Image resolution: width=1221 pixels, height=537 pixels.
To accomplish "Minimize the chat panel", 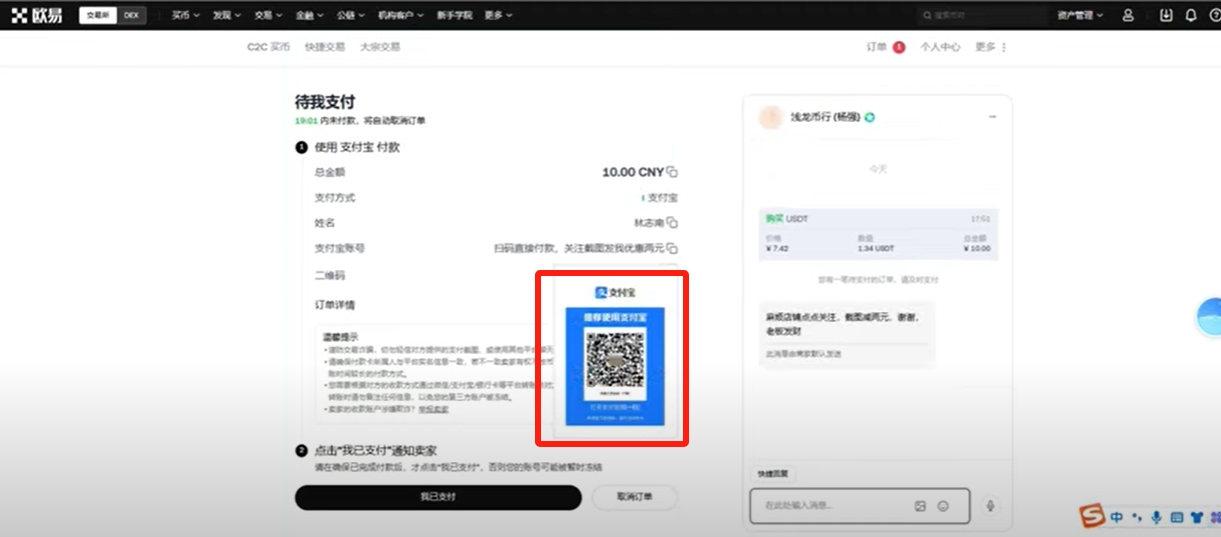I will pos(993,117).
